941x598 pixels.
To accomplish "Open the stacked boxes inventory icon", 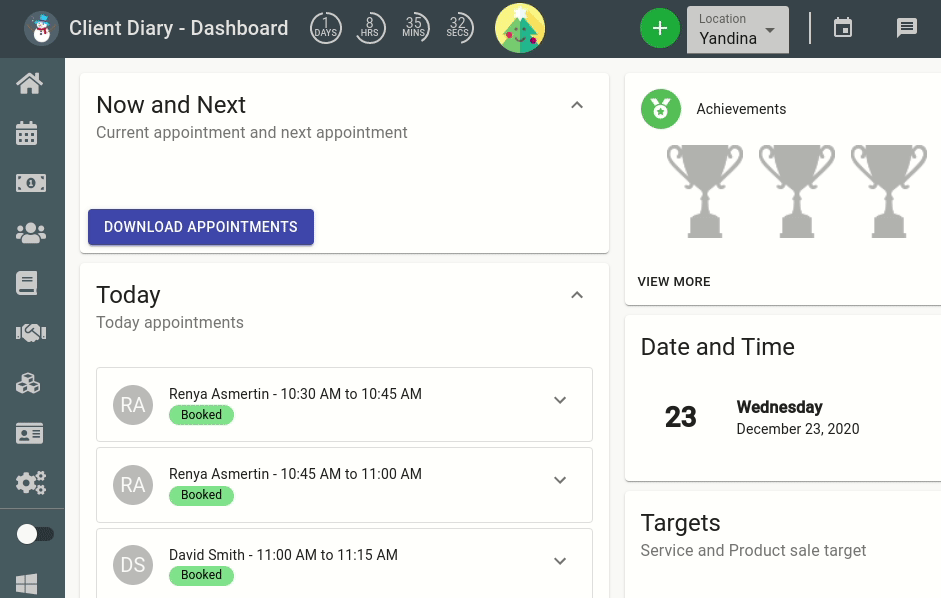I will click(x=28, y=382).
